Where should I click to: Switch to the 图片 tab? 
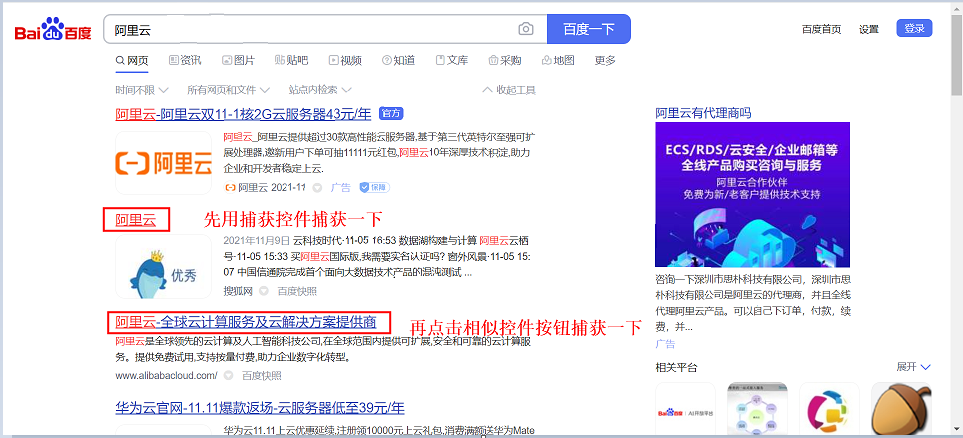pos(238,60)
